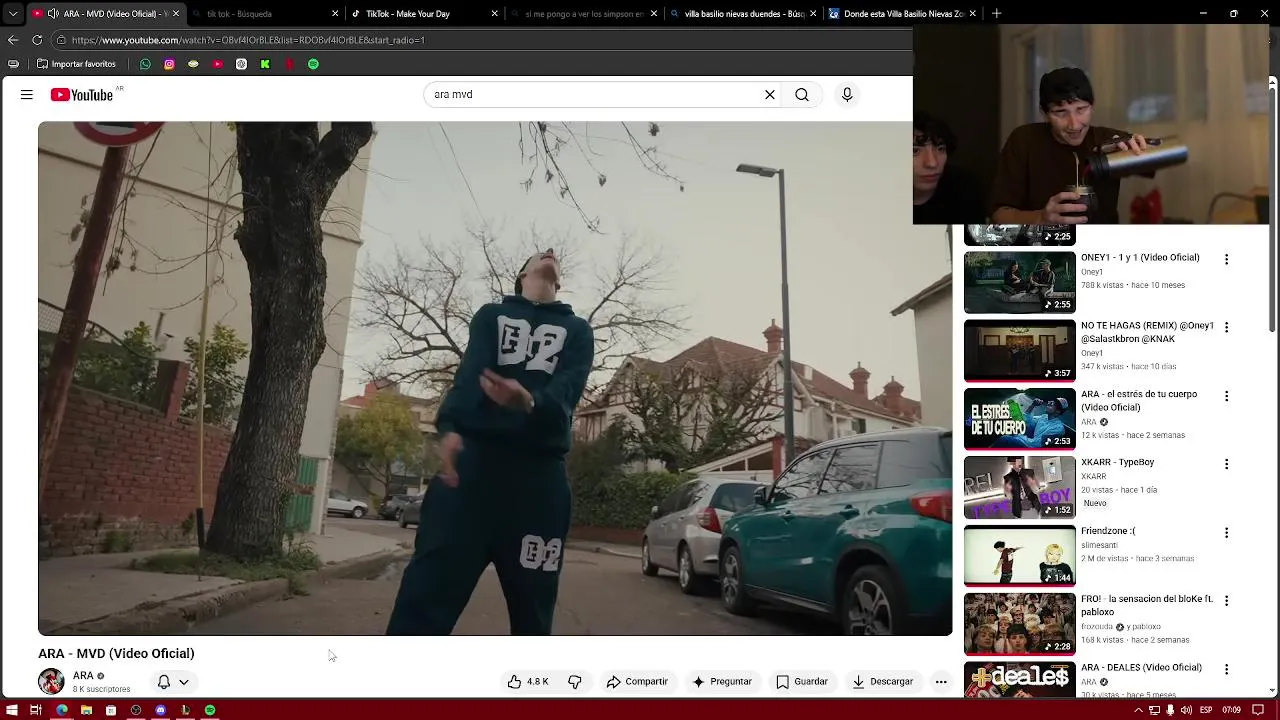Click the ESP language indicator
This screenshot has height=720, width=1280.
click(1206, 710)
